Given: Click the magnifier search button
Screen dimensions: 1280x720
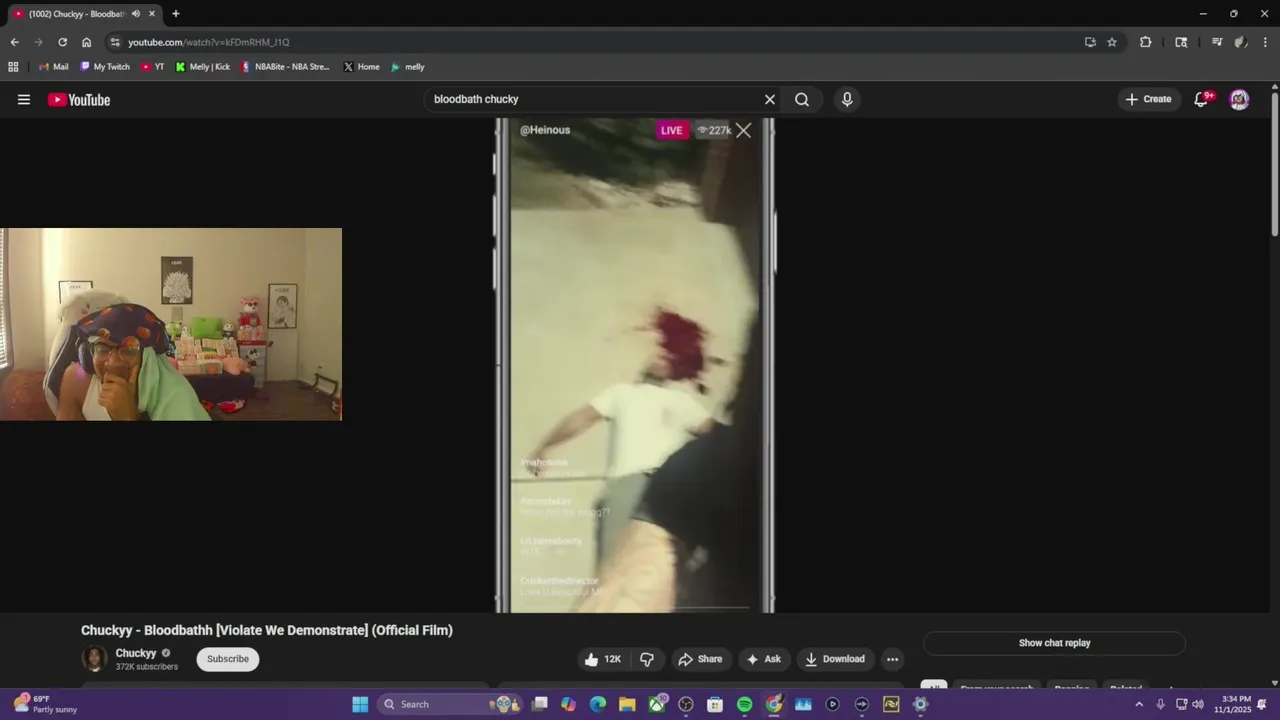Looking at the screenshot, I should [802, 99].
